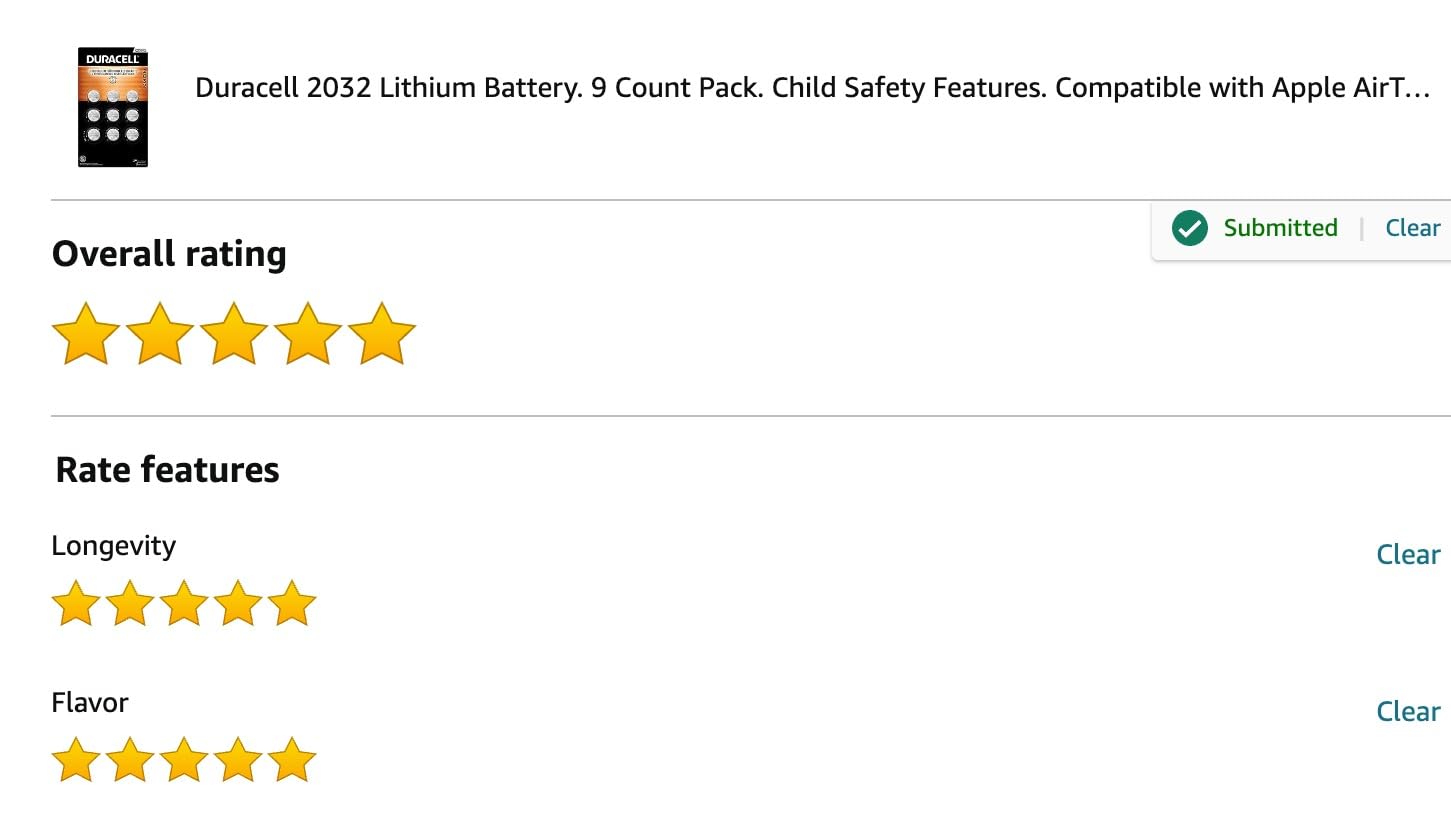Open the Duracell battery product thumbnail
1451x836 pixels.
(x=113, y=107)
